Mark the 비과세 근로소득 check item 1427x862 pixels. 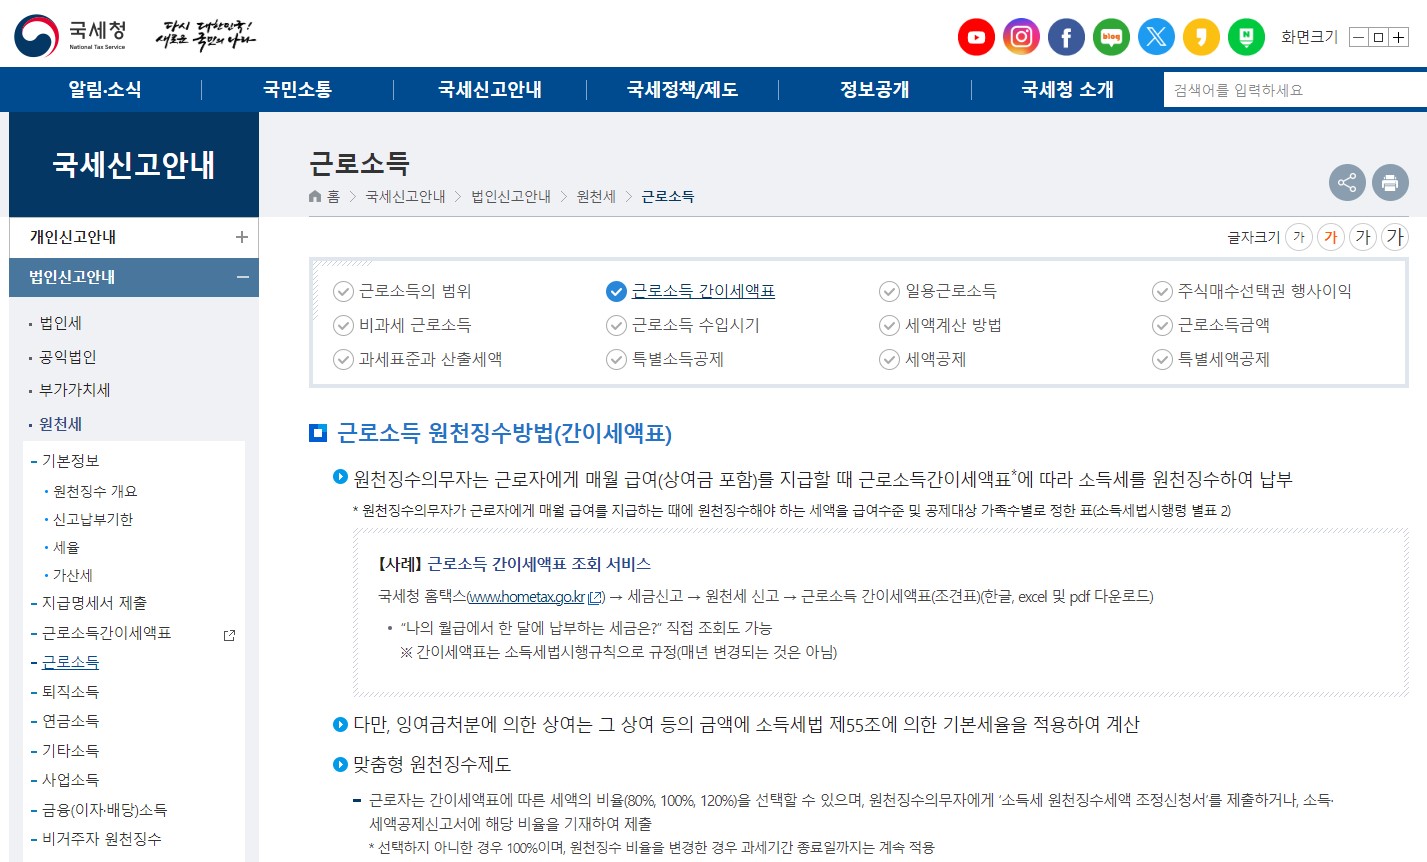pyautogui.click(x=341, y=325)
